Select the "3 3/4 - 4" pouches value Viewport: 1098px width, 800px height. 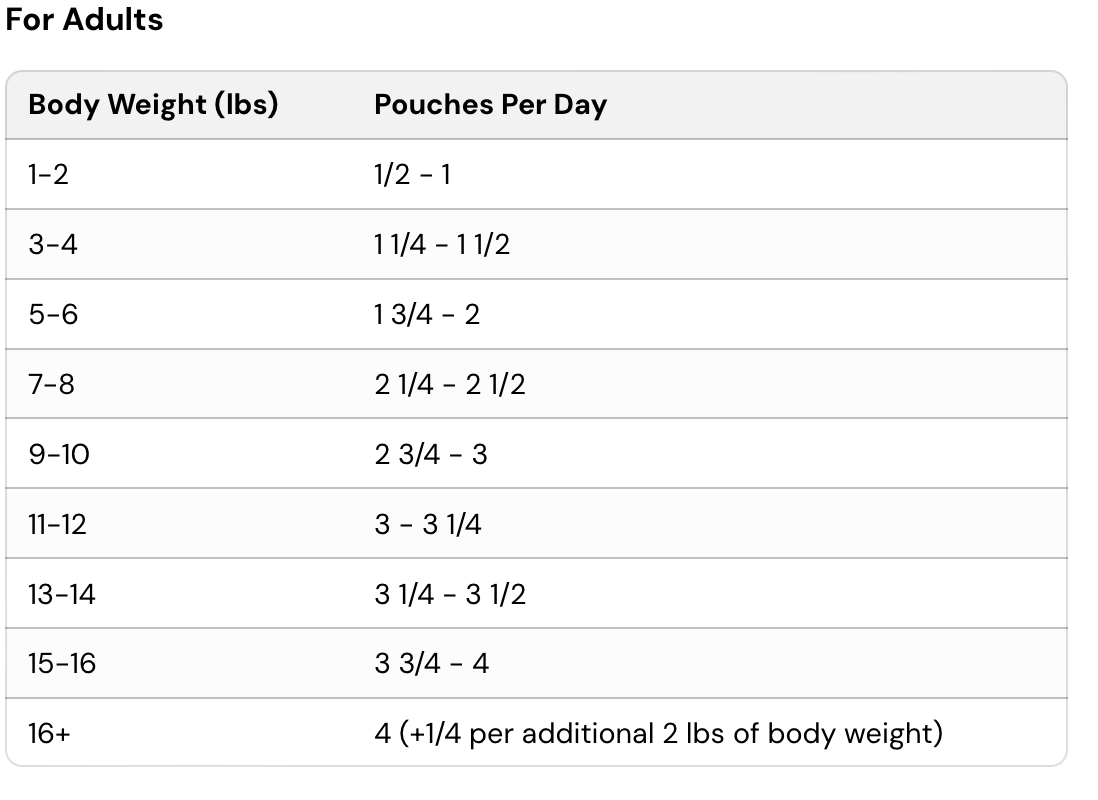(x=432, y=664)
